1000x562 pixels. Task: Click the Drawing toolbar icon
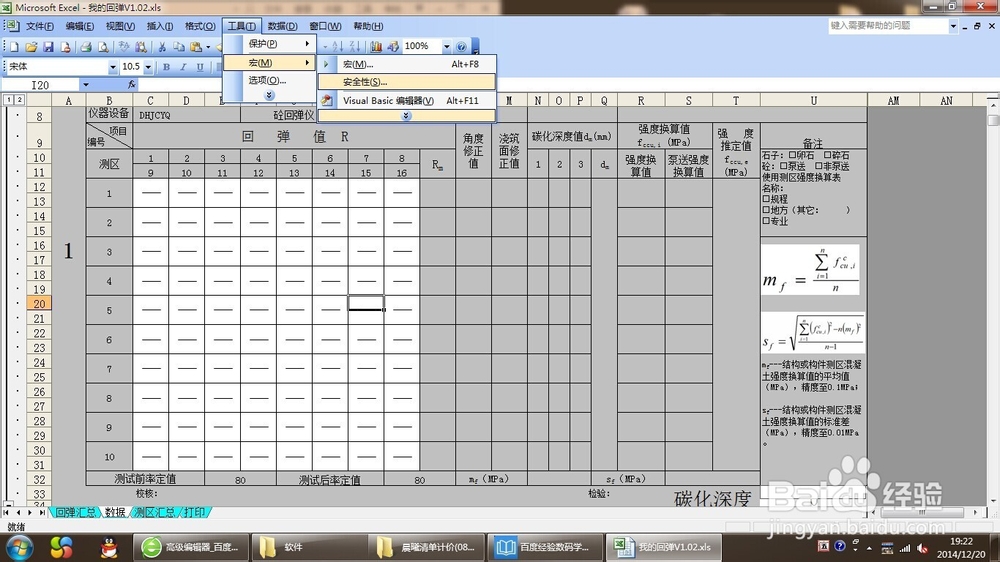point(393,47)
